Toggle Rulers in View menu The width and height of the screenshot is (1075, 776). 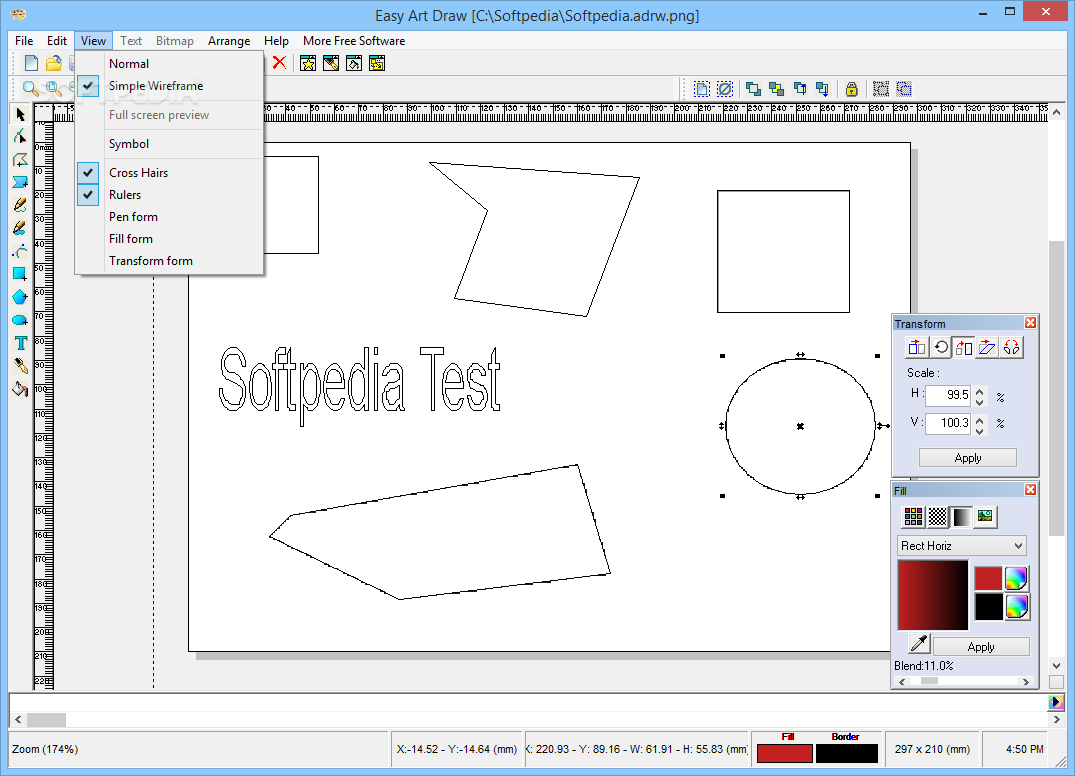(x=169, y=195)
